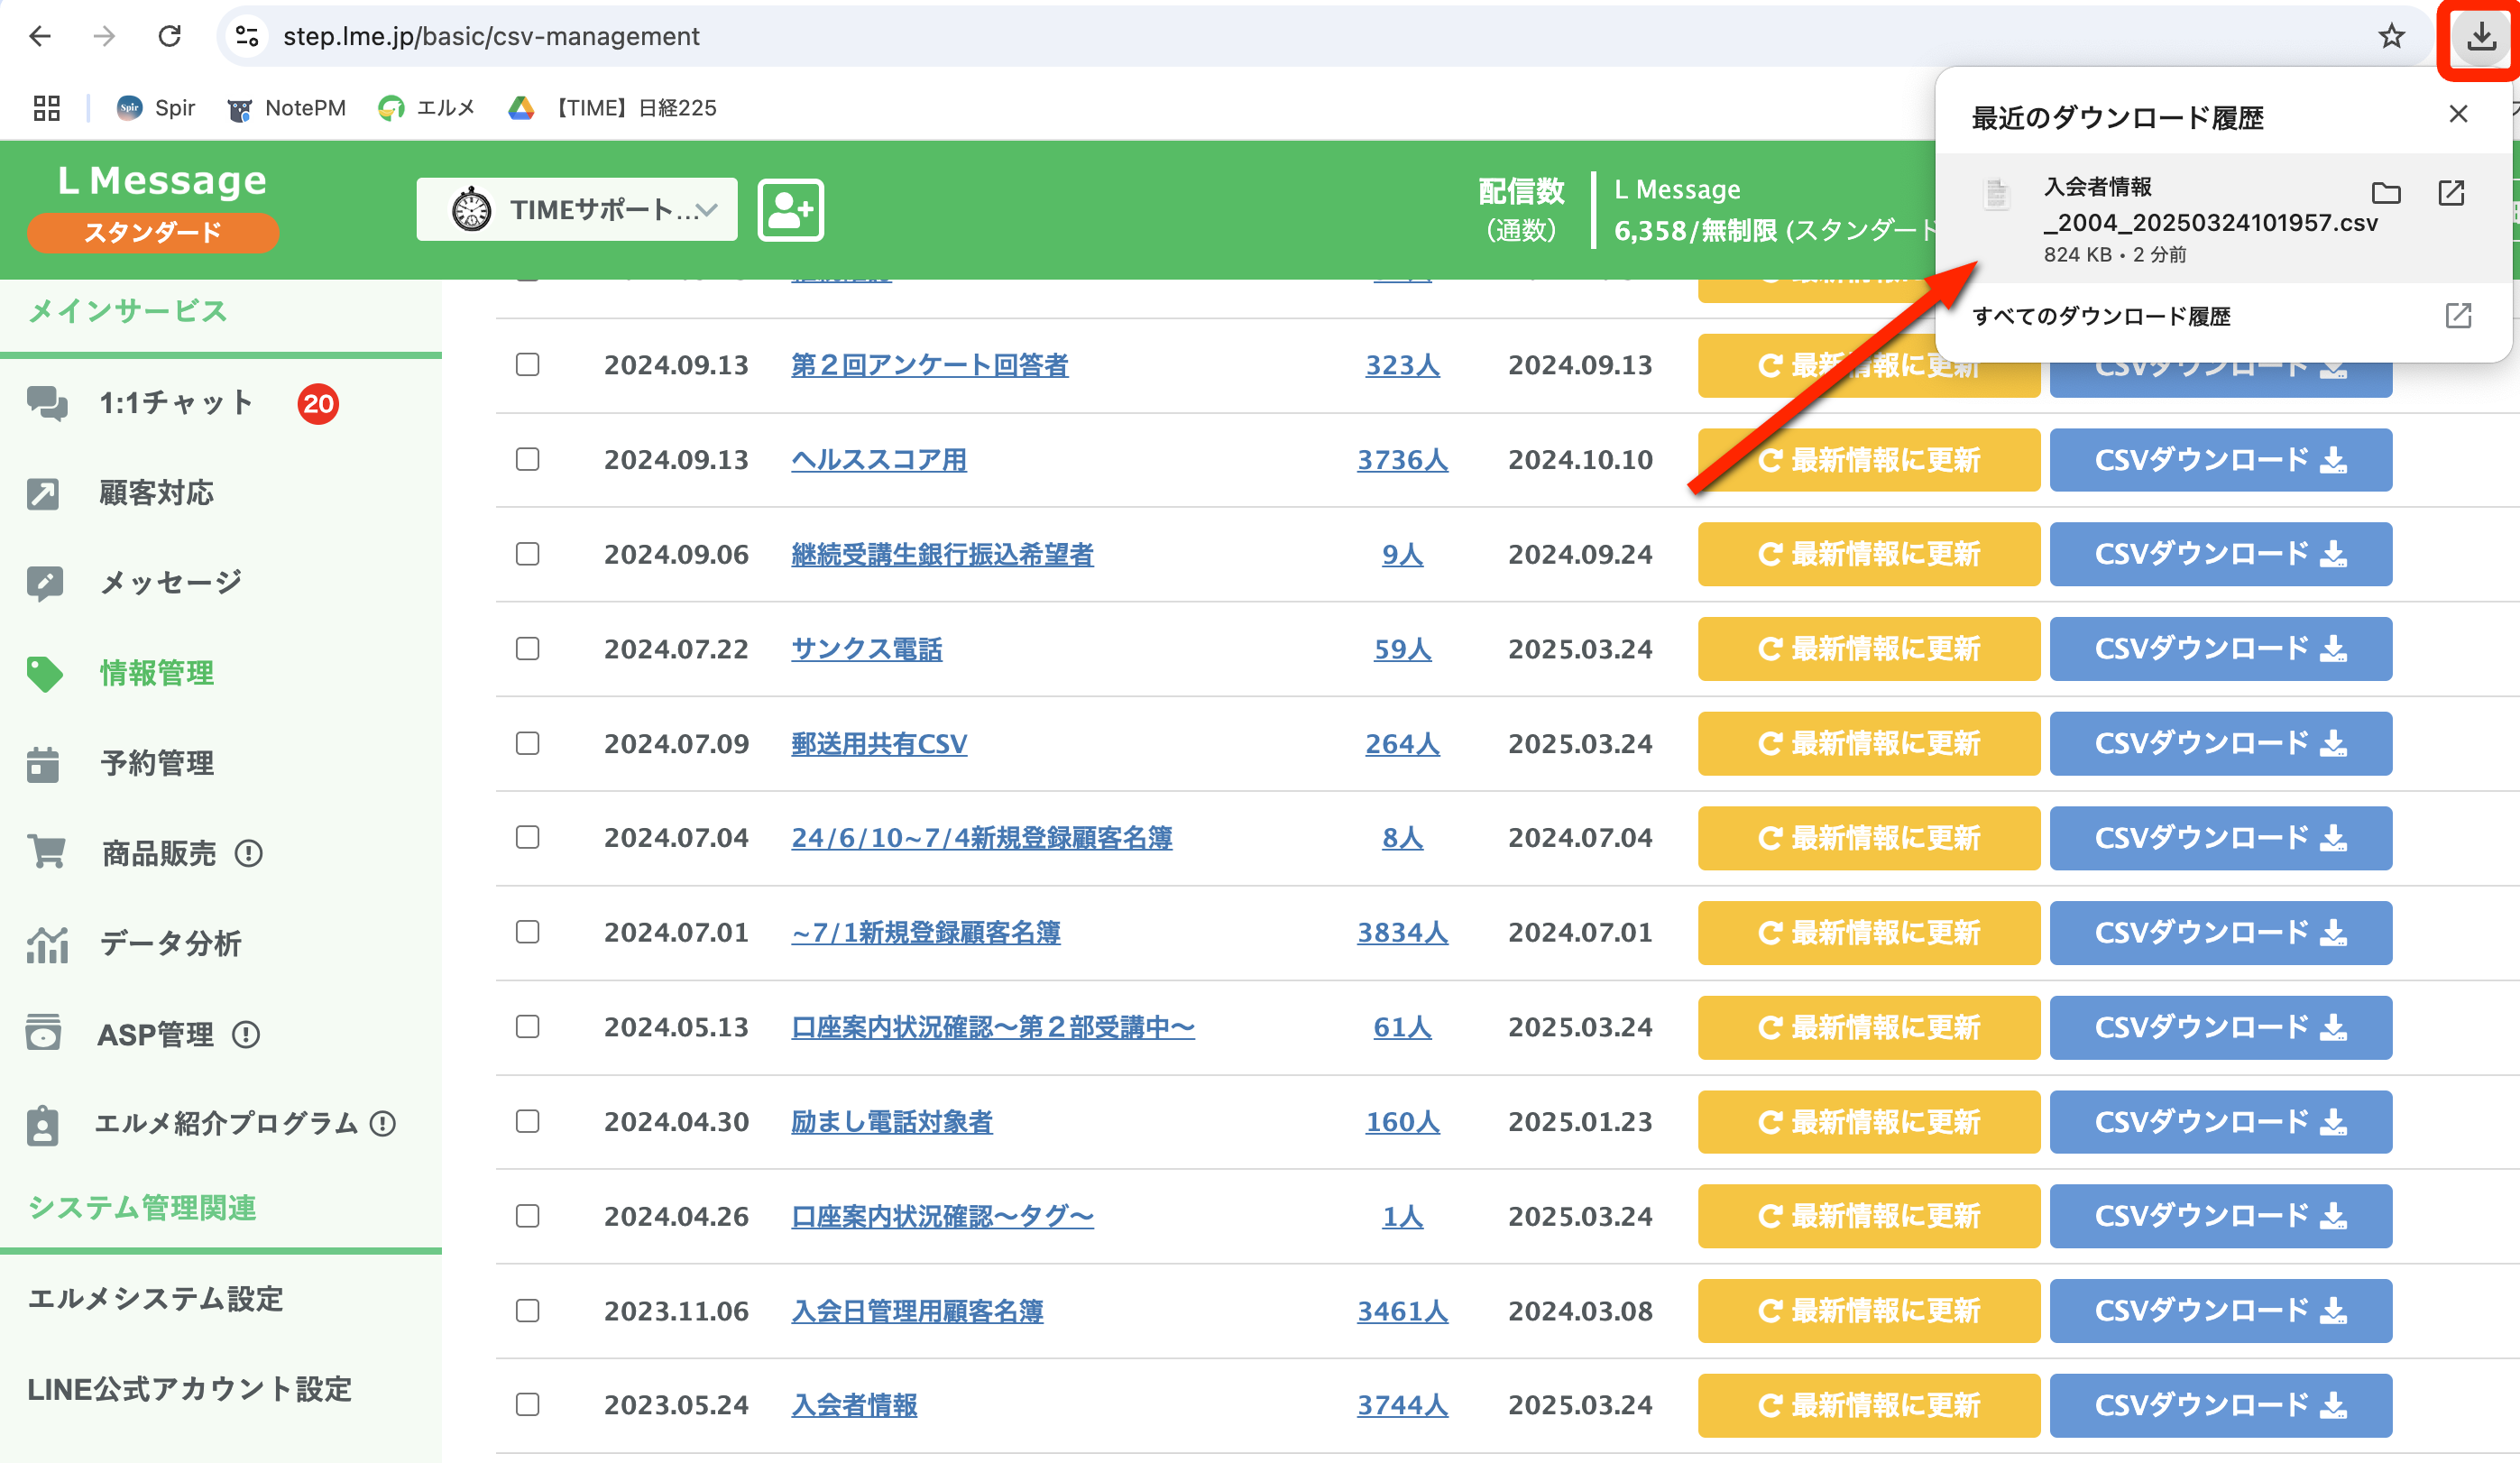Screen dimensions: 2520x1463
Task: Go to 予約管理 in the sidebar menu
Action: (157, 764)
